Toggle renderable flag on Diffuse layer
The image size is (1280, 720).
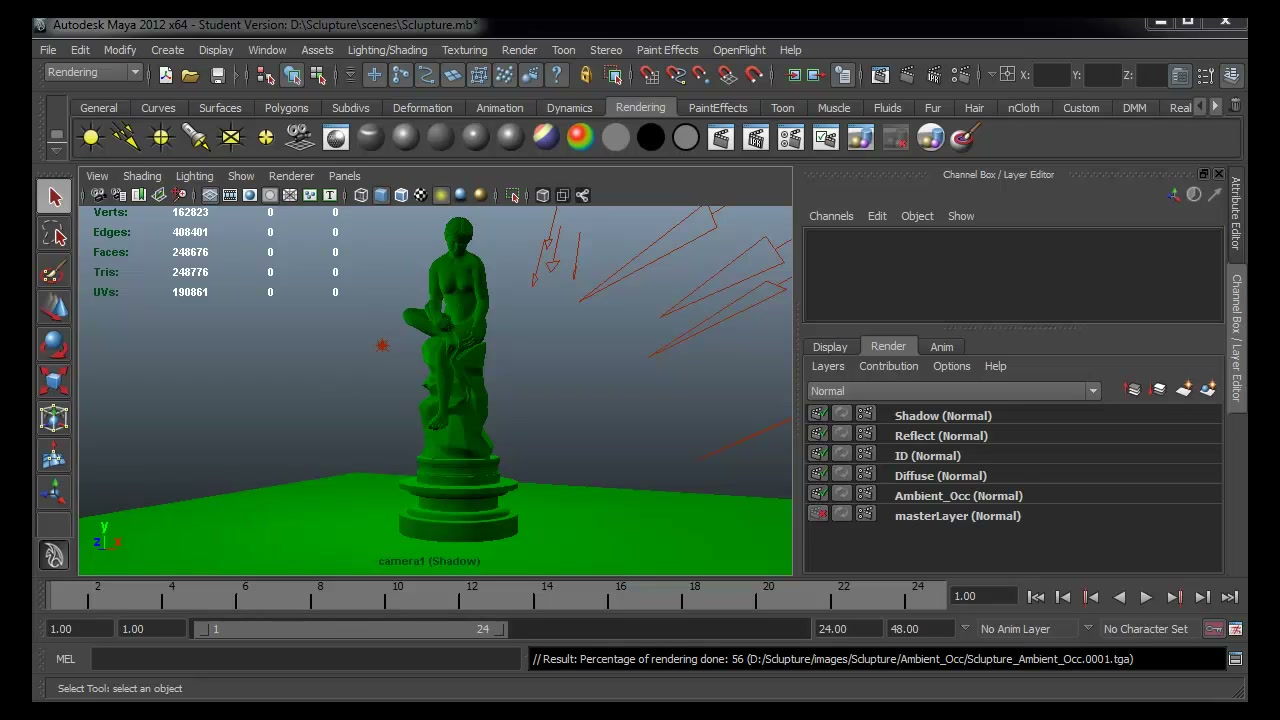pyautogui.click(x=819, y=475)
